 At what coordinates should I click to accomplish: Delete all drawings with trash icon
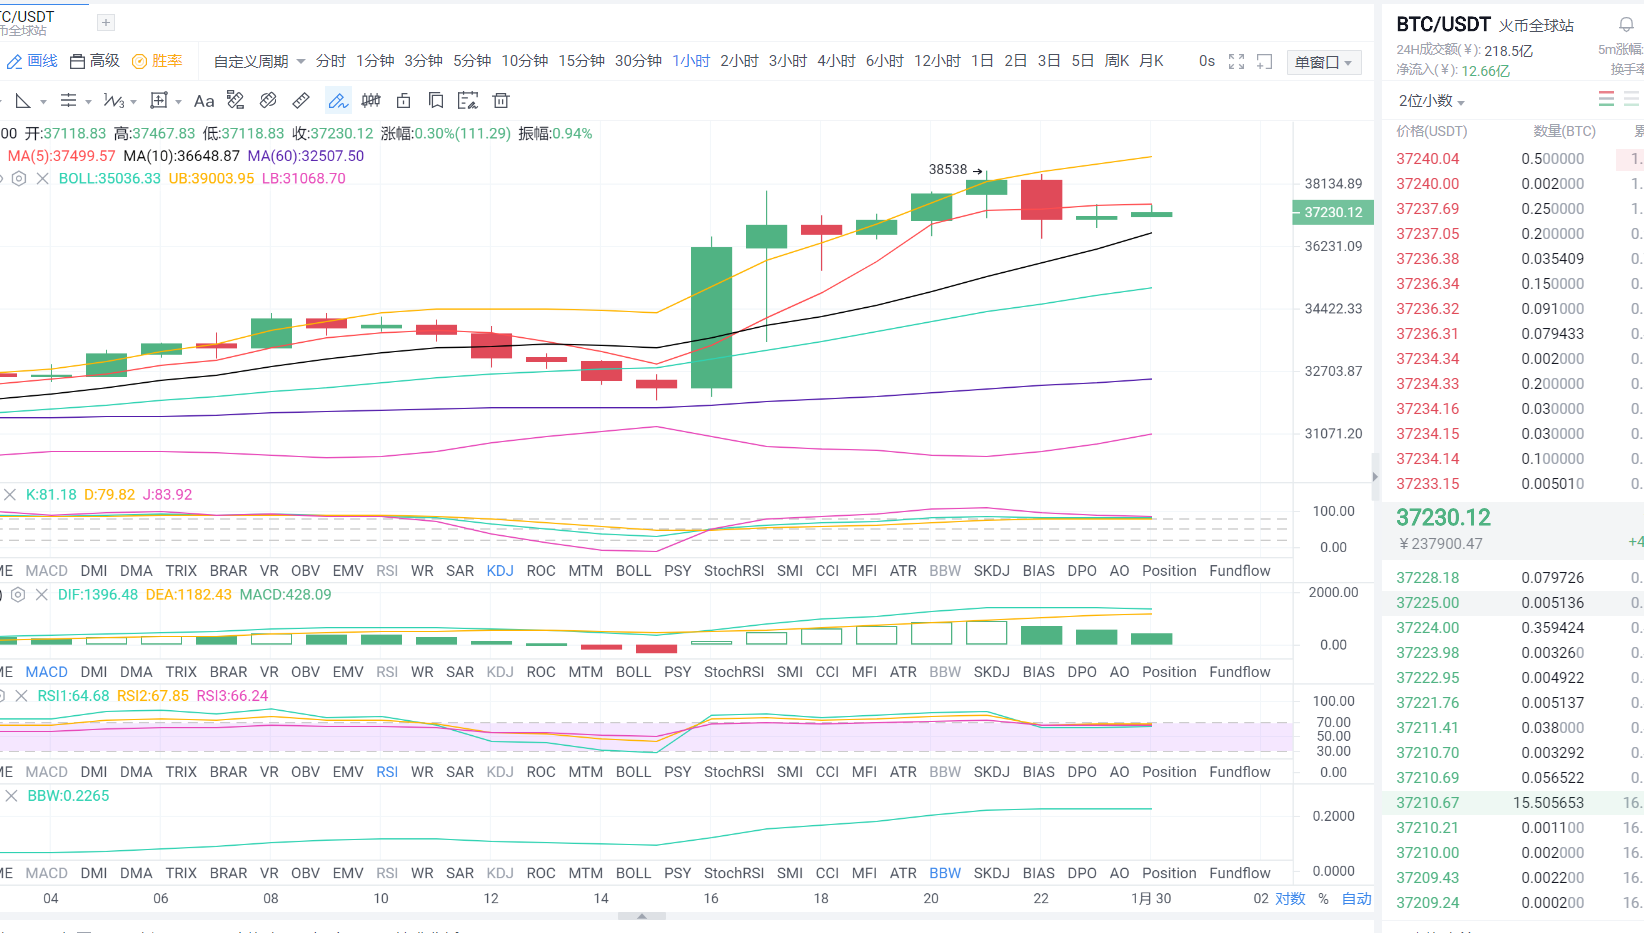tap(501, 101)
